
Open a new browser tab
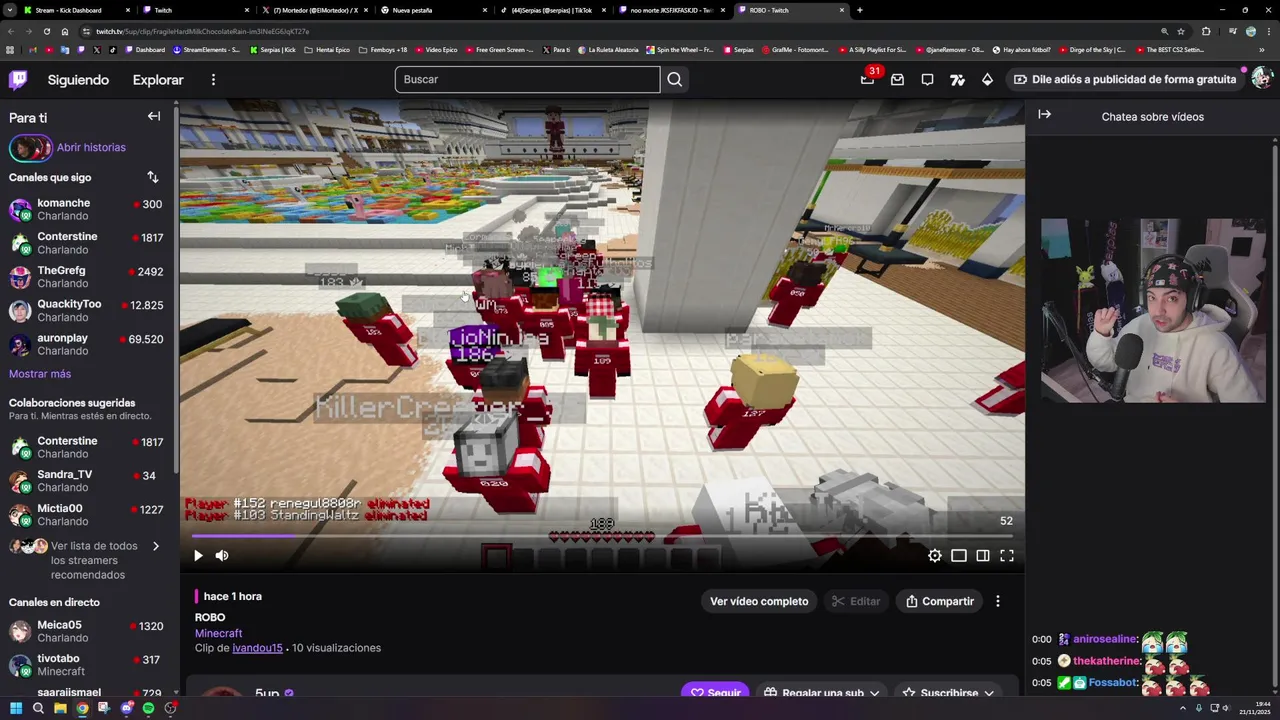click(860, 10)
